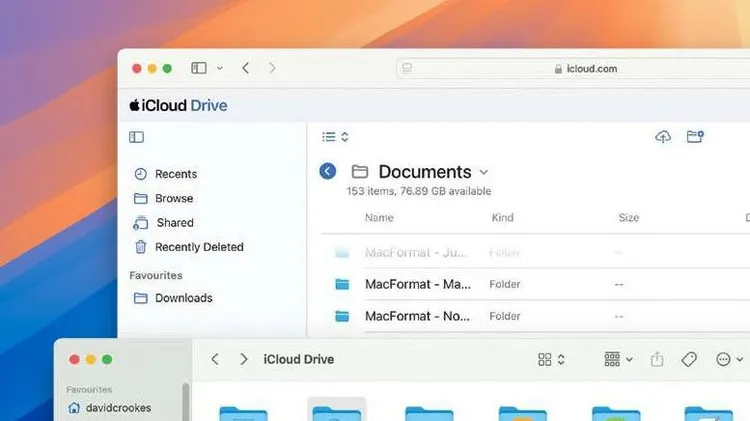The height and width of the screenshot is (421, 750).
Task: Click the Shared folder icon in sidebar
Action: (140, 223)
